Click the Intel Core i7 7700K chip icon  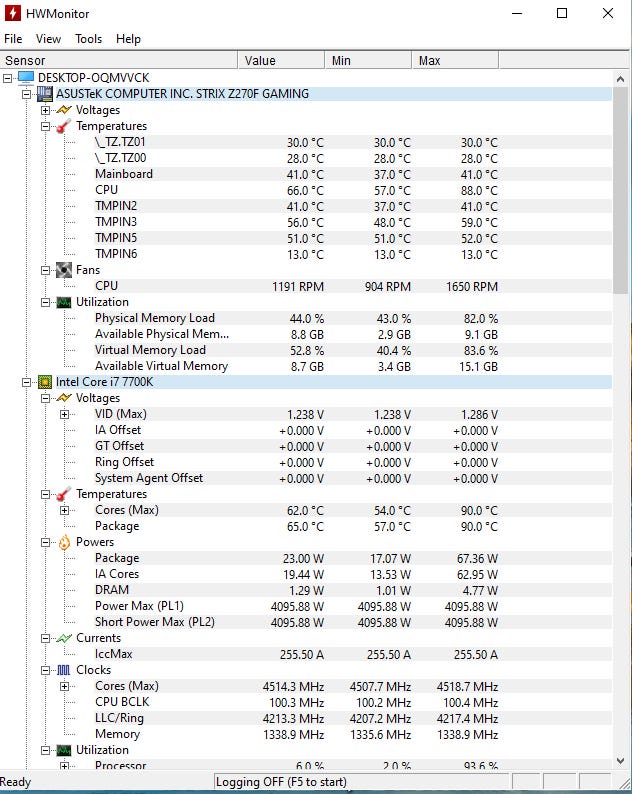[x=45, y=382]
